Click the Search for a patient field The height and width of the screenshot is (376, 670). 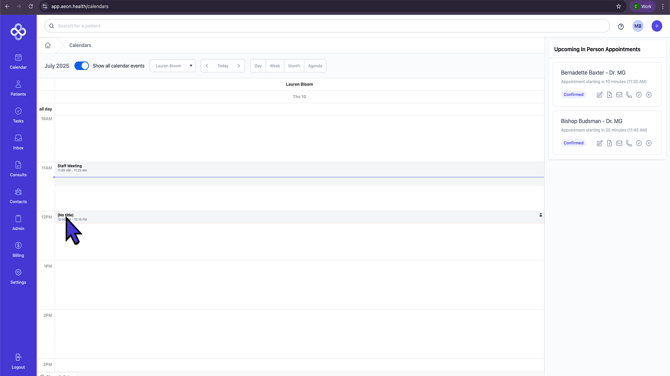point(327,26)
